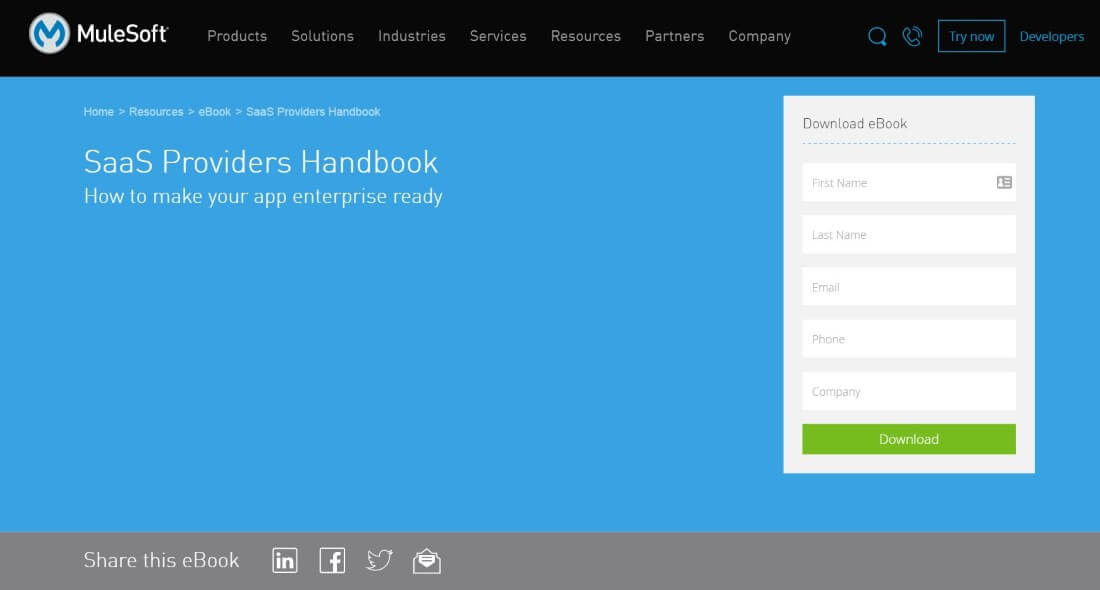The width and height of the screenshot is (1100, 590).
Task: Navigate to Home via breadcrumb
Action: (98, 112)
